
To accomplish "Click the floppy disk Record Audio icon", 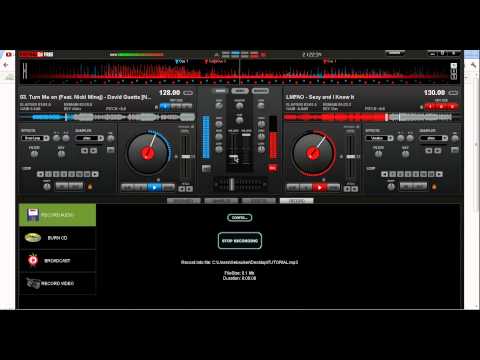I will click(x=33, y=215).
